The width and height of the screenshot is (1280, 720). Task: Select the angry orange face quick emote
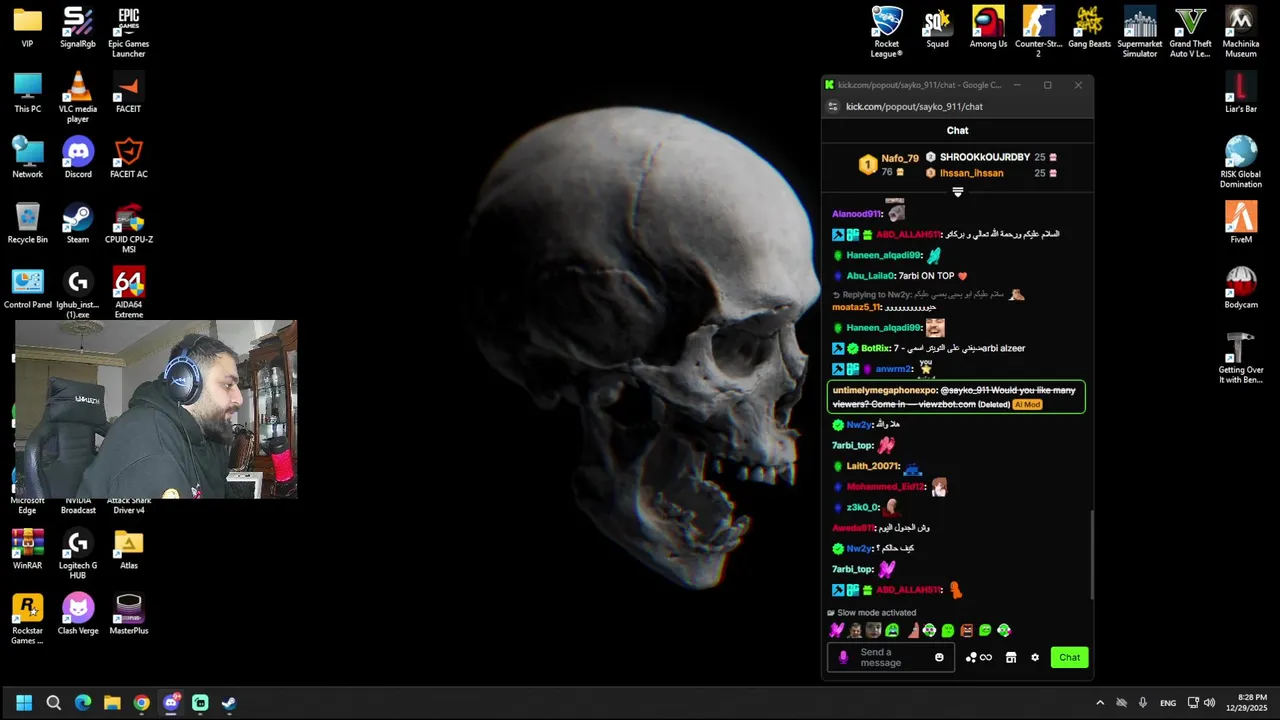(966, 630)
